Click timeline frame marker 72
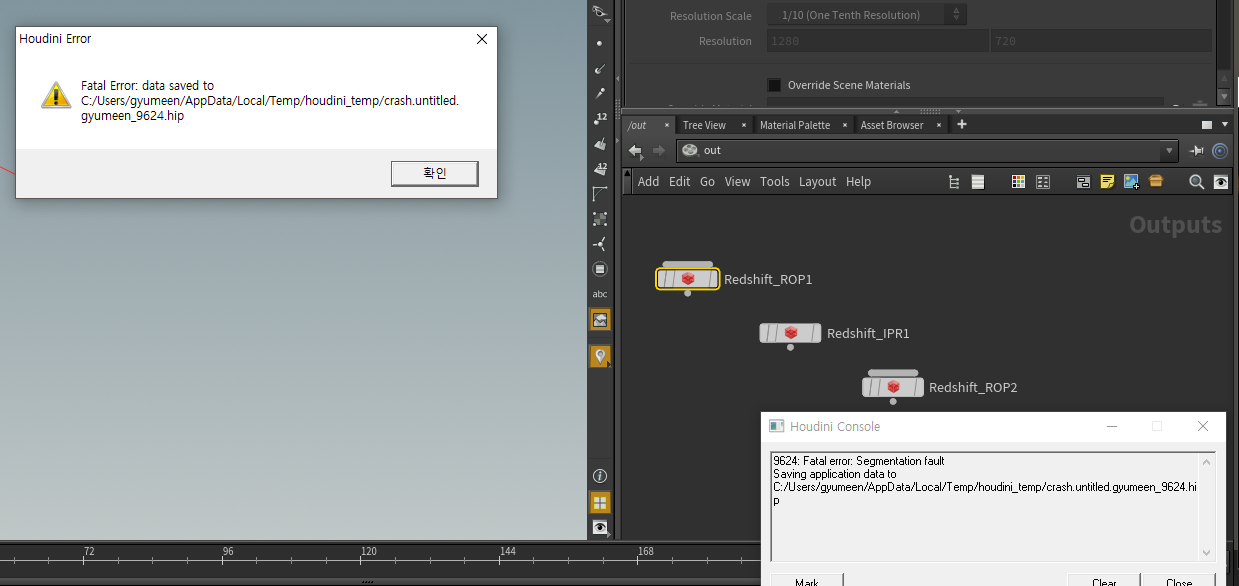Image resolution: width=1239 pixels, height=586 pixels. pyautogui.click(x=89, y=551)
